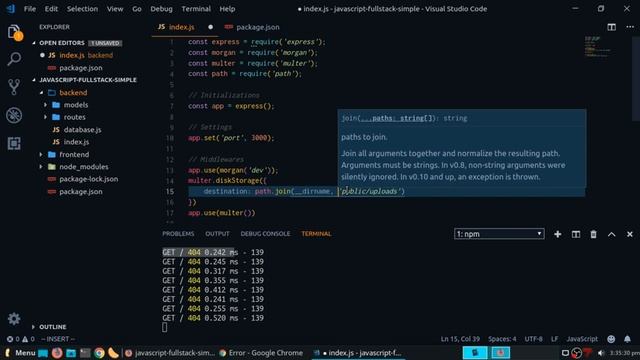Image resolution: width=640 pixels, height=360 pixels.
Task: Collapse the backend folder
Action: point(73,93)
